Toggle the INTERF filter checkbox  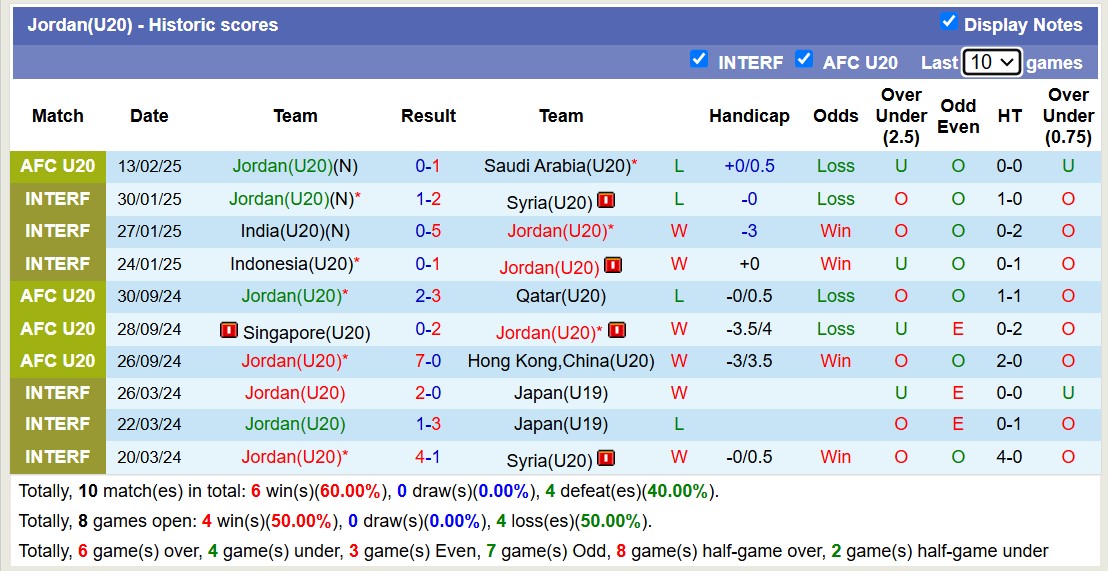pos(699,60)
